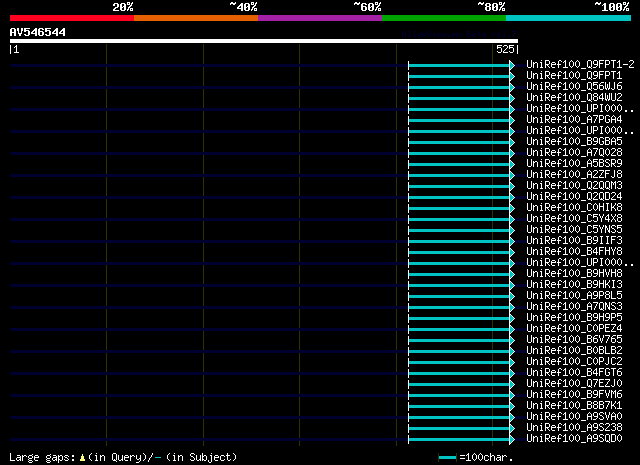Open hit UniRef100_B9H9P5
The image size is (640, 465).
(574, 318)
